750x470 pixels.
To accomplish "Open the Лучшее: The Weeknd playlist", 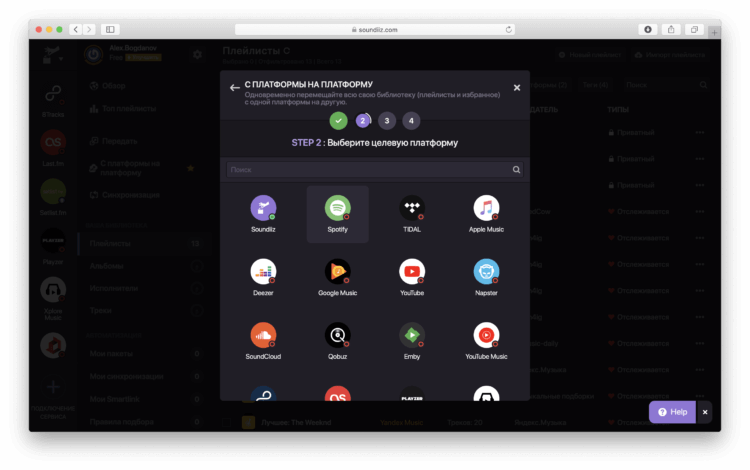I will pos(296,422).
